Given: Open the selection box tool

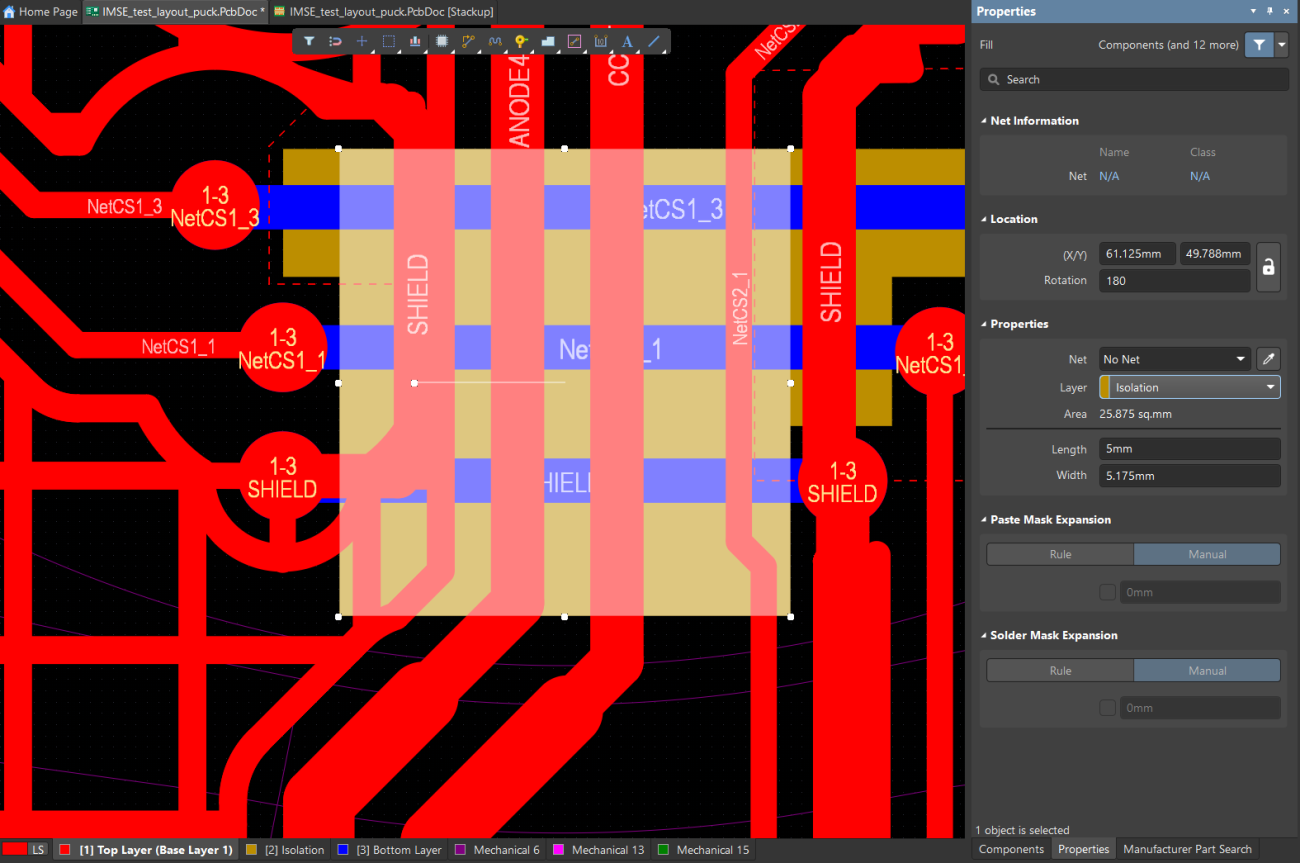Looking at the screenshot, I should click(387, 41).
